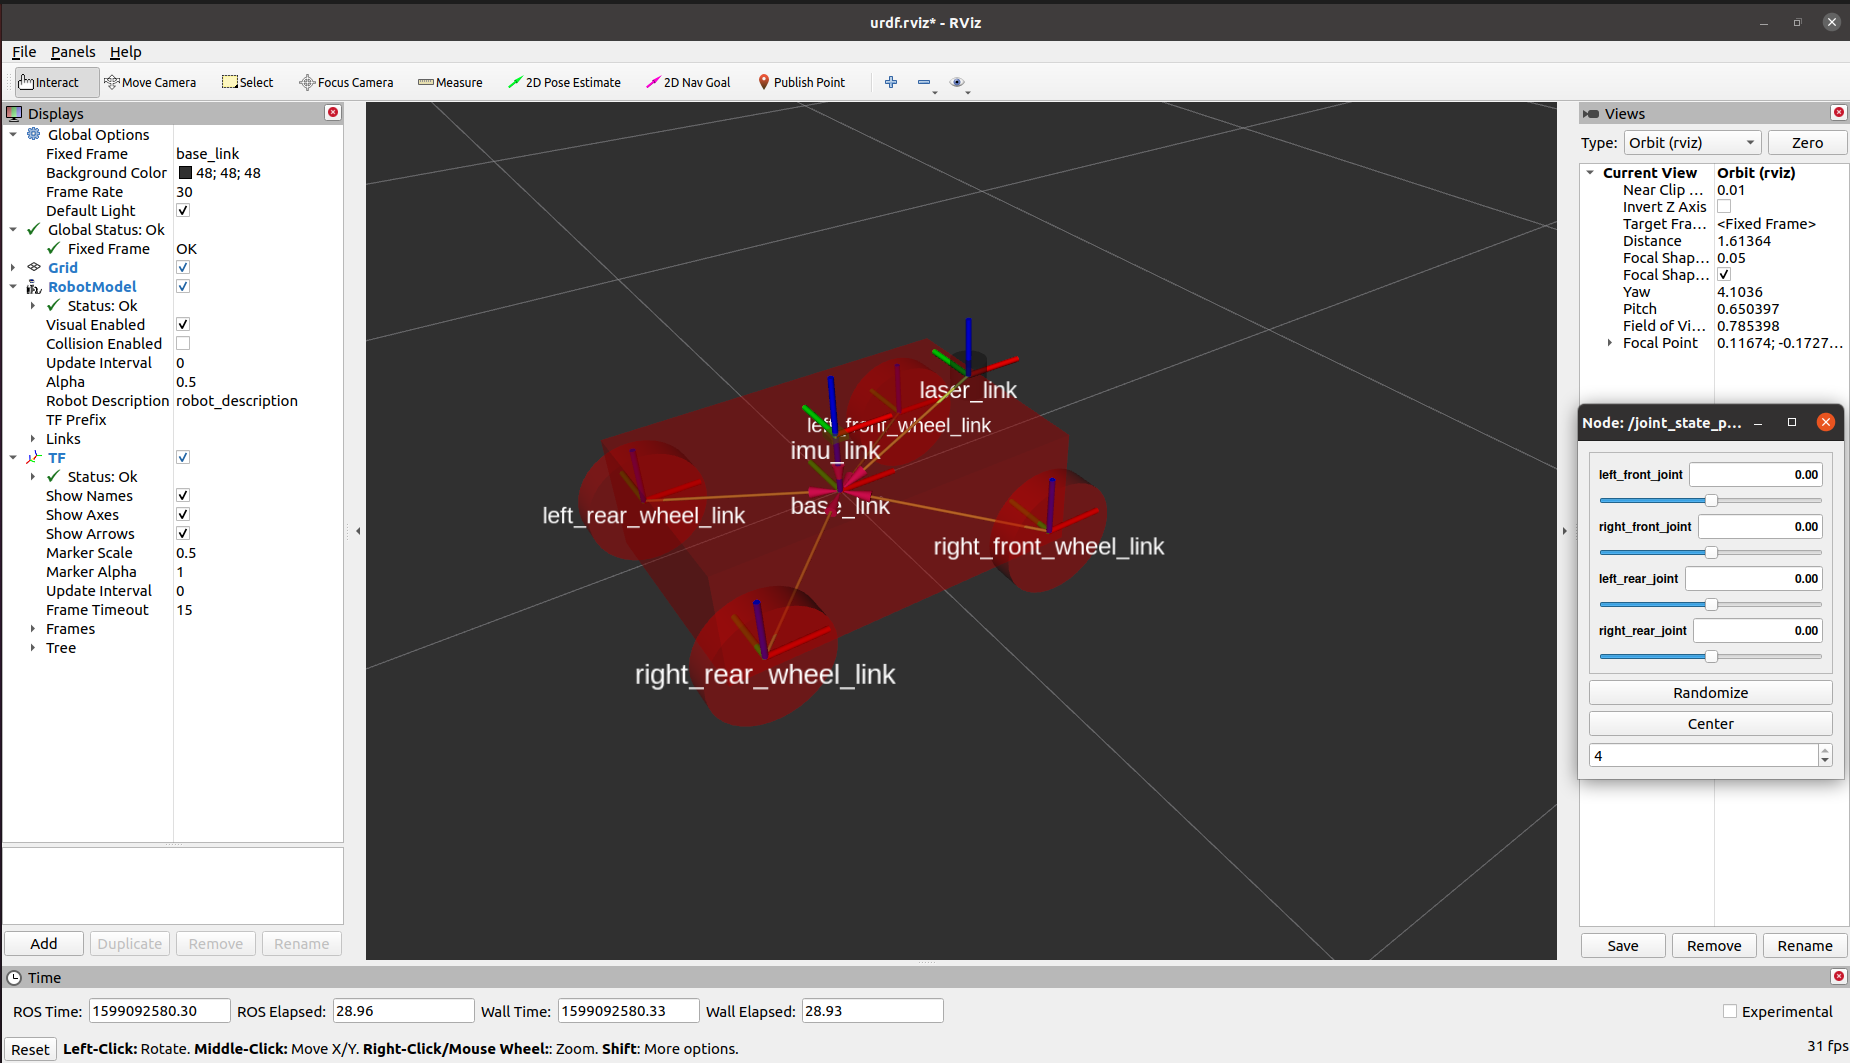Click inside the Wall Time field

pos(628,1010)
